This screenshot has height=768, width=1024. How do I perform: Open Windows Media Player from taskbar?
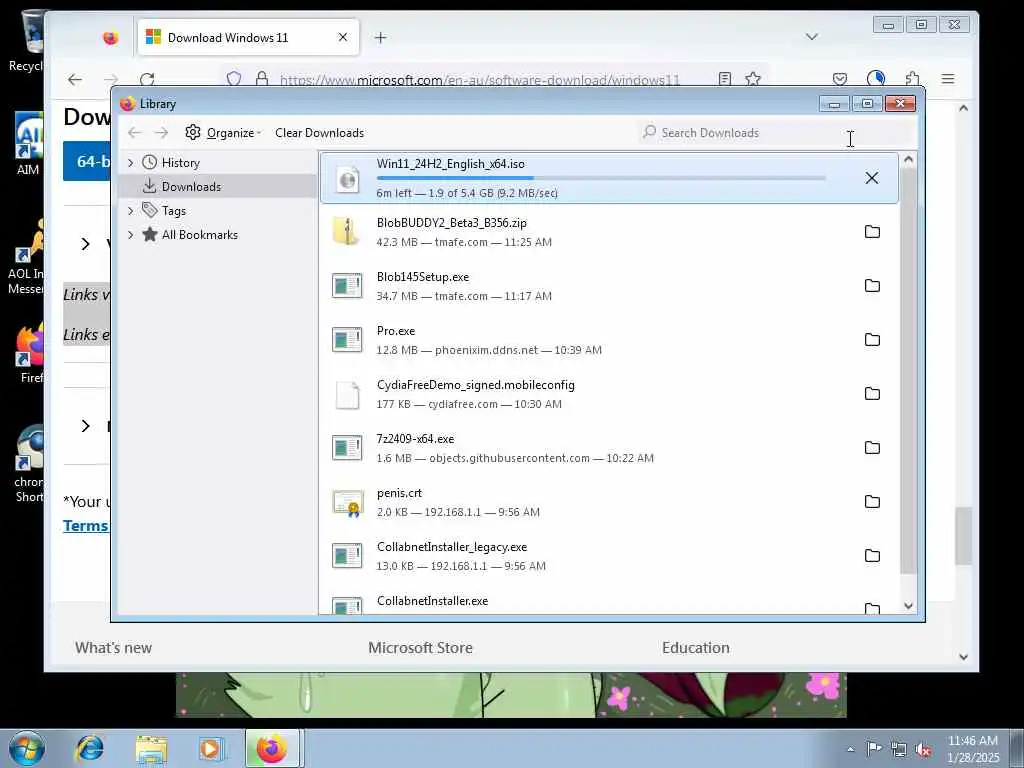tap(212, 748)
